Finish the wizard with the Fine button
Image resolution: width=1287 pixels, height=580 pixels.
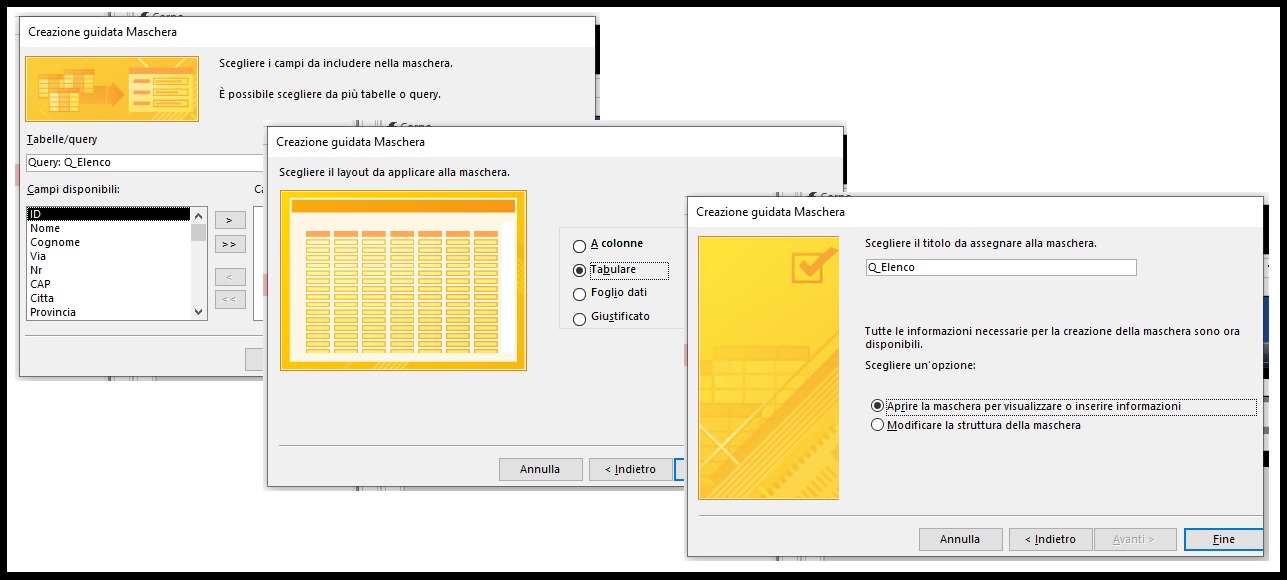[x=1224, y=539]
